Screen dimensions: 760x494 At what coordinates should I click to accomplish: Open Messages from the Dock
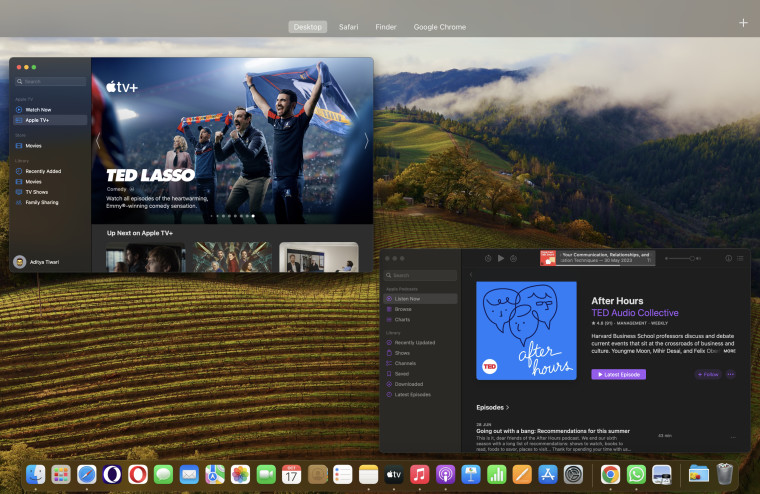[163, 474]
